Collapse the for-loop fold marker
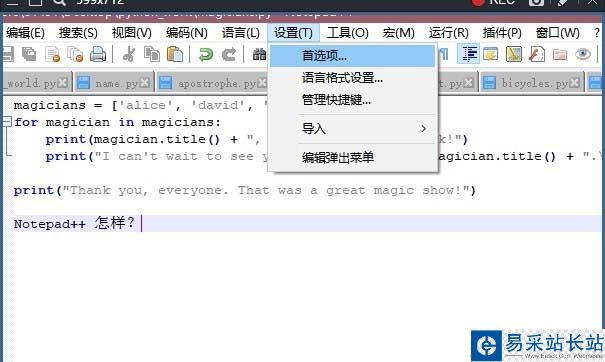Screen dimensions: 605x362 pos(7,122)
